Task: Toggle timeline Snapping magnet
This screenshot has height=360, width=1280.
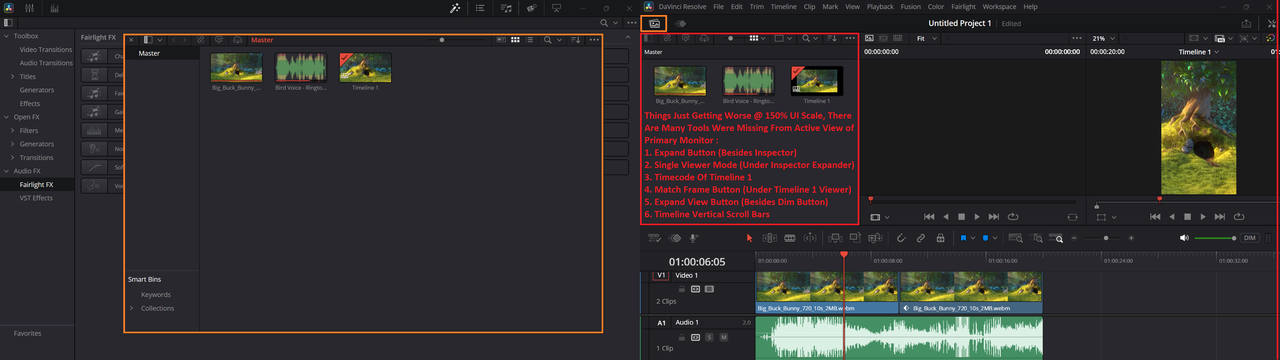Action: (x=900, y=237)
